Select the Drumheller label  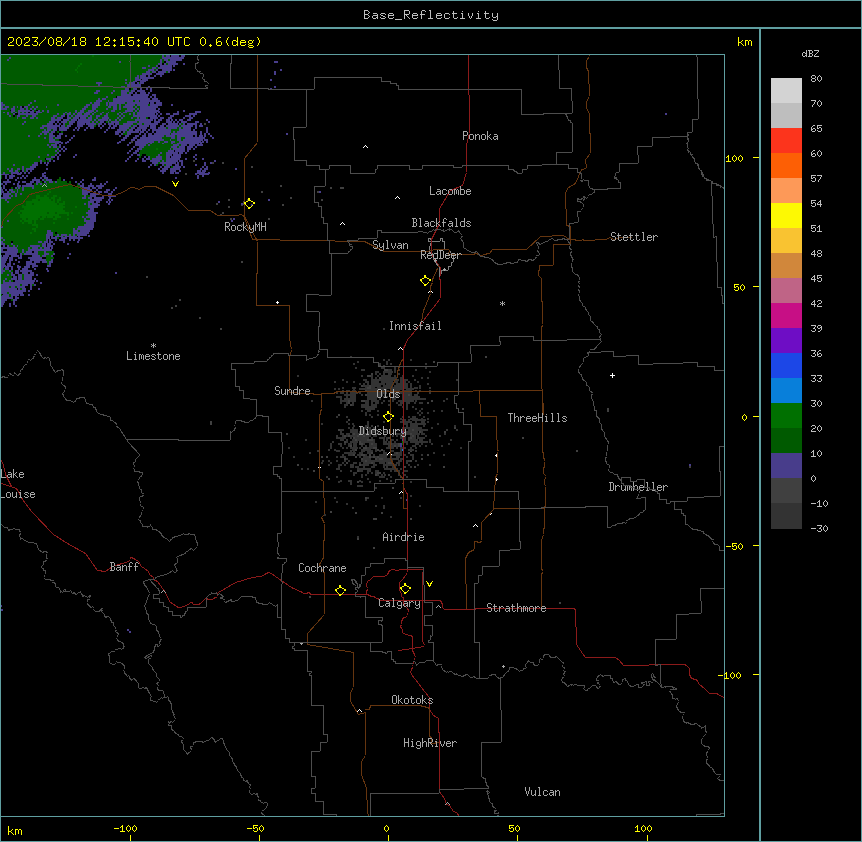pyautogui.click(x=638, y=487)
